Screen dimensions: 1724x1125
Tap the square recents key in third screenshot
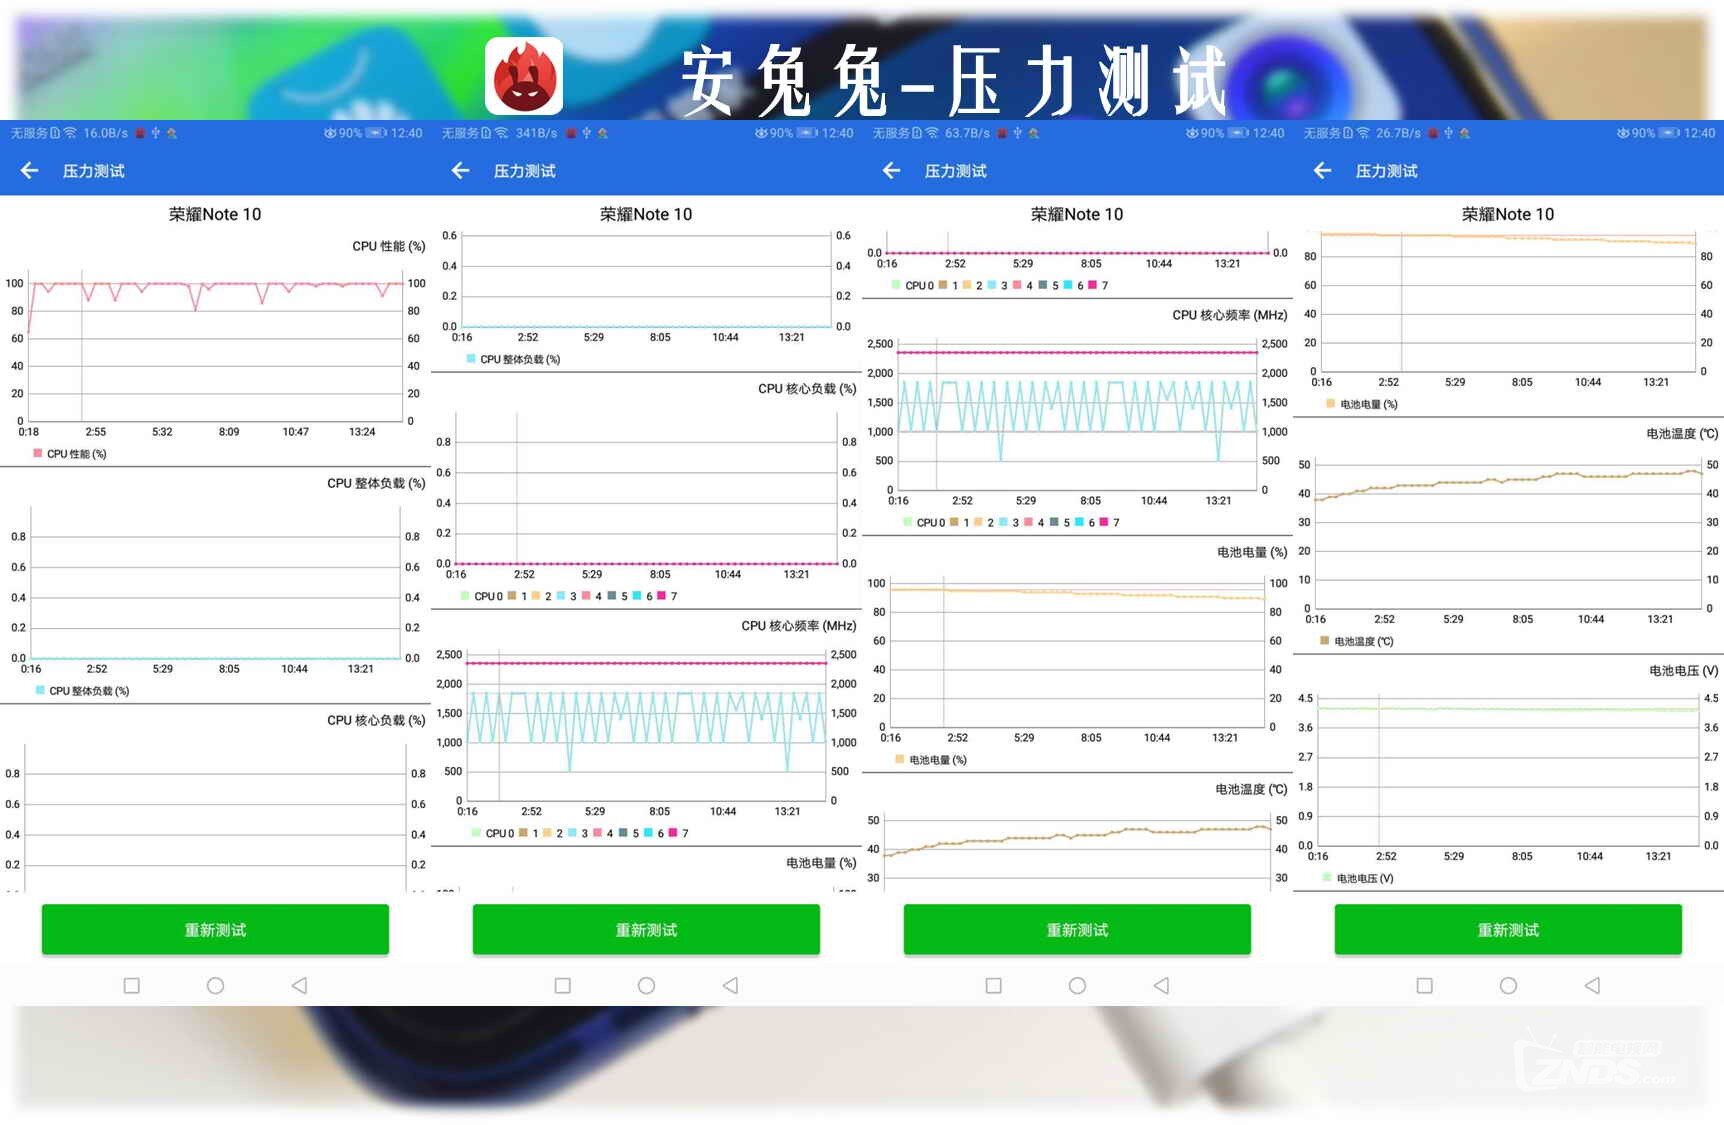coord(993,985)
